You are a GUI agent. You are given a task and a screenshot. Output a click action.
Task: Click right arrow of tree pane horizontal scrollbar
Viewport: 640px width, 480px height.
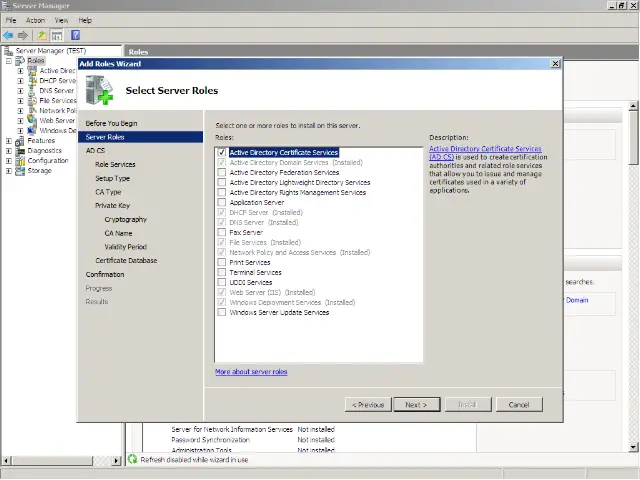click(x=116, y=460)
